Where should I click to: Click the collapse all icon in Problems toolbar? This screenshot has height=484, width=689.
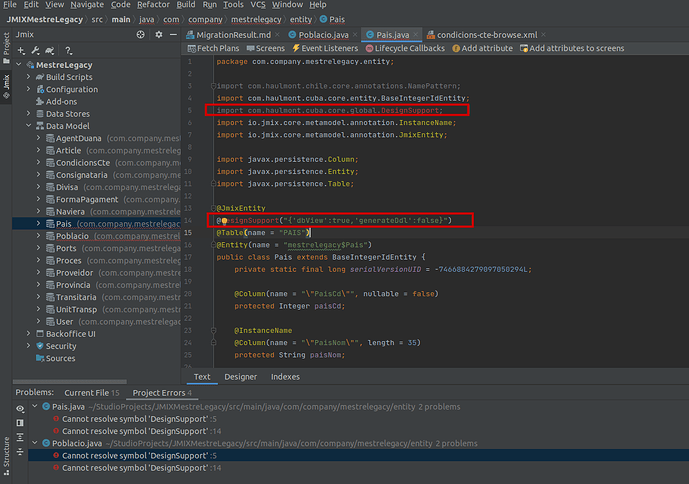[x=20, y=451]
